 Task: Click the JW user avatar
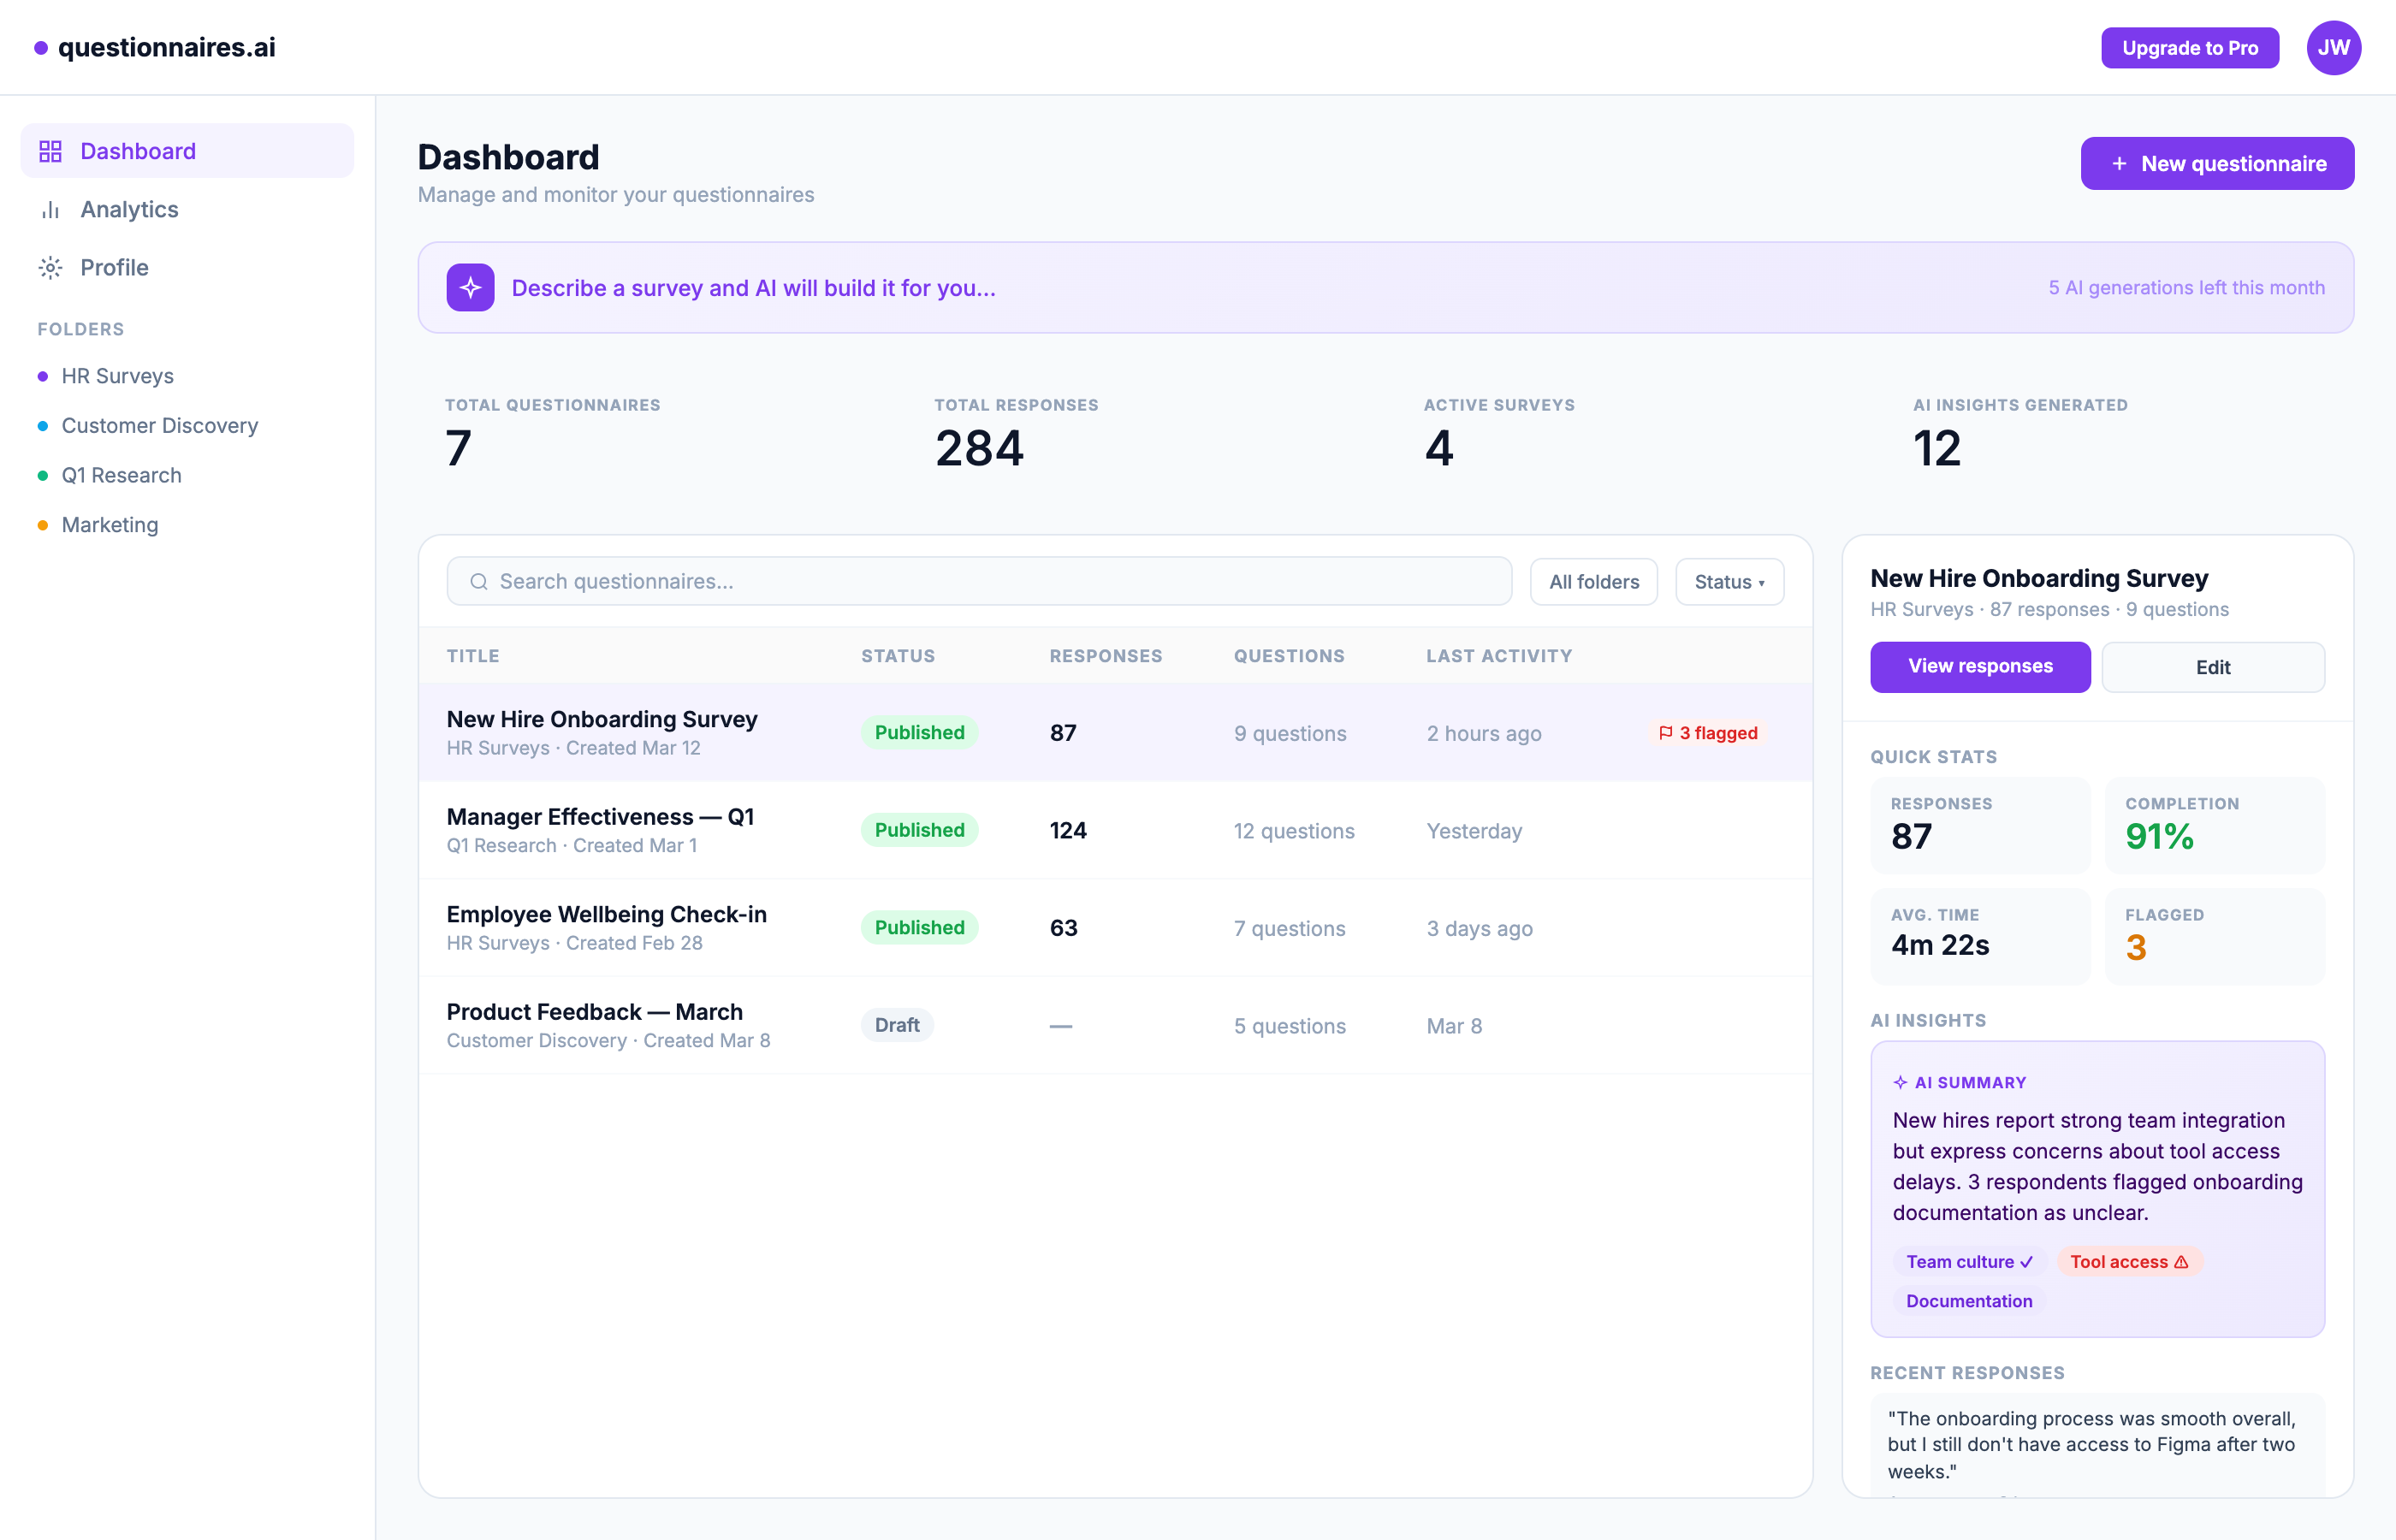[2333, 48]
